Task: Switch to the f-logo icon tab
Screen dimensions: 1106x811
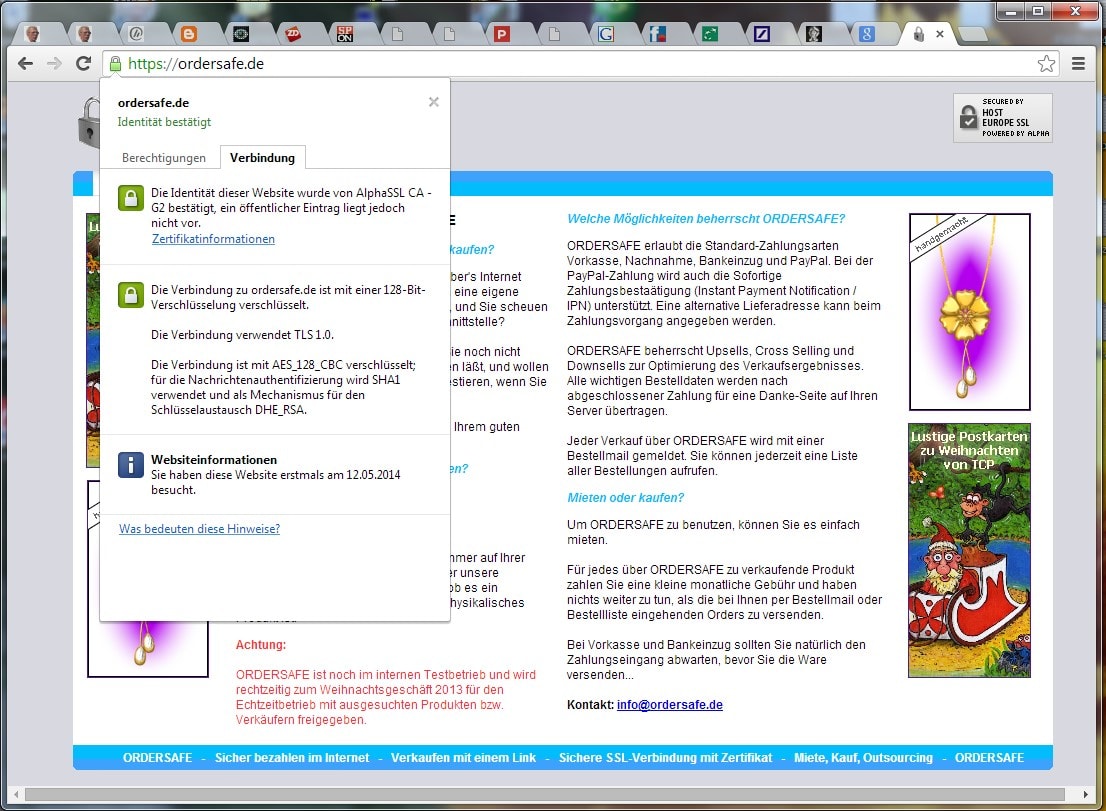Action: pos(657,34)
